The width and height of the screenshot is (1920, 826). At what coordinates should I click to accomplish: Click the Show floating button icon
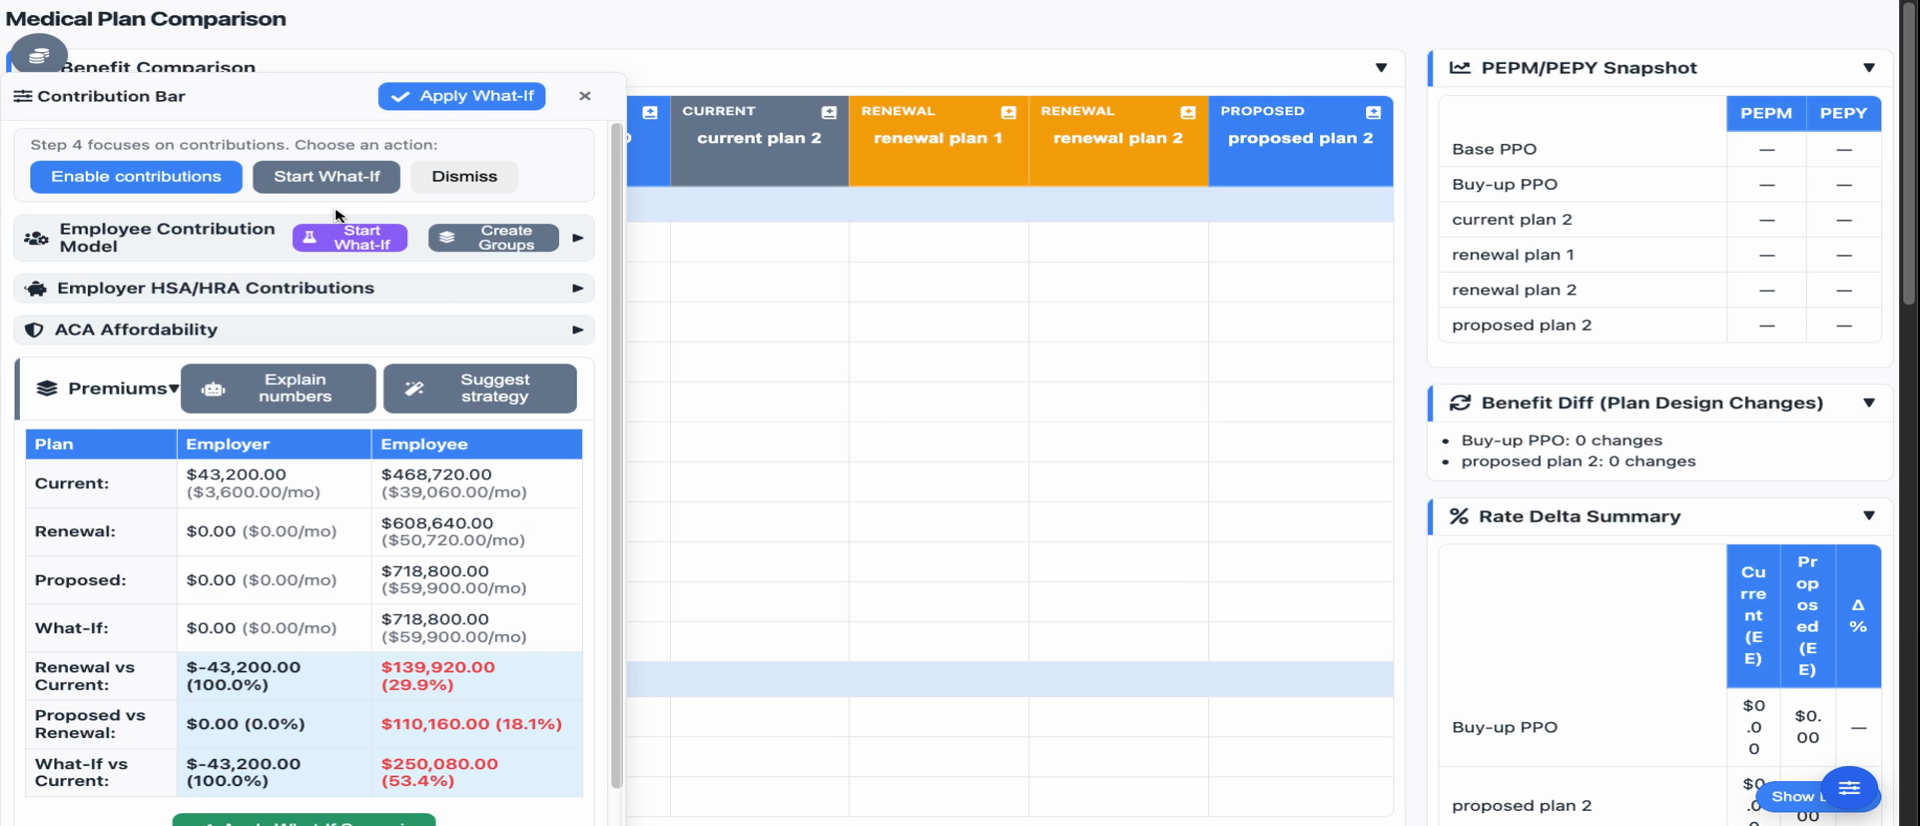[x=1849, y=788]
